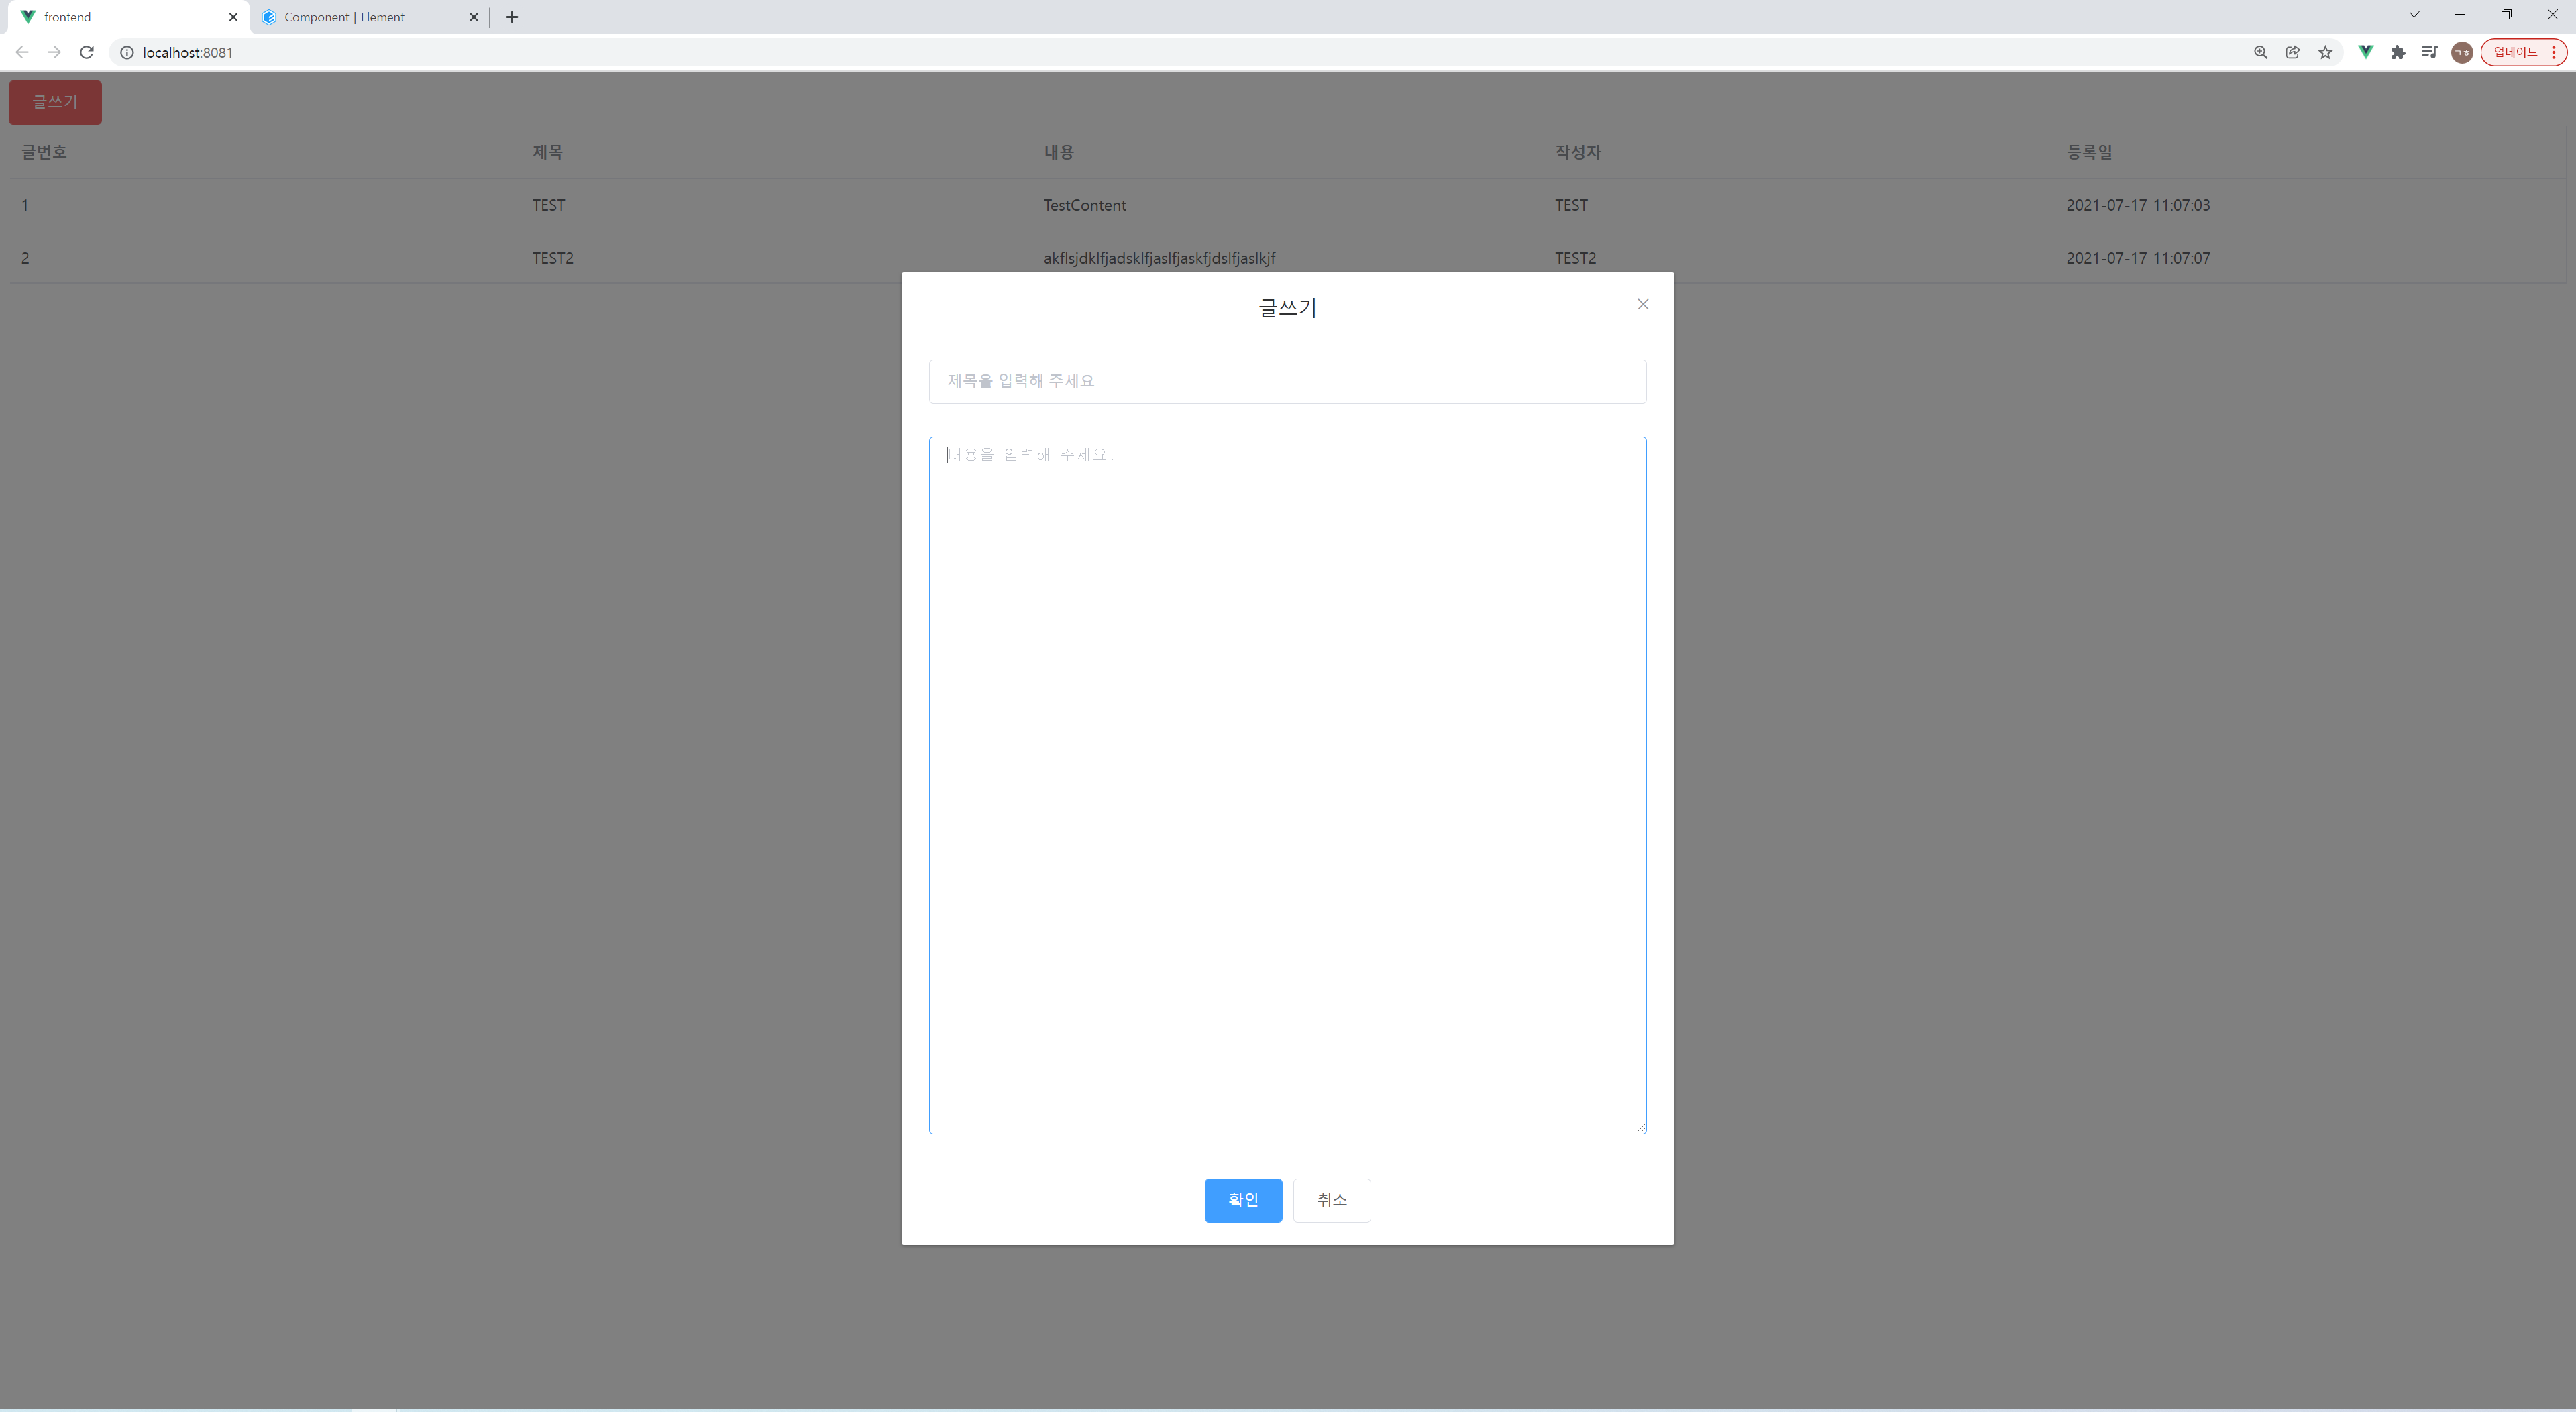Viewport: 2576px width, 1412px height.
Task: Reload the page with refresh icon
Action: [87, 52]
